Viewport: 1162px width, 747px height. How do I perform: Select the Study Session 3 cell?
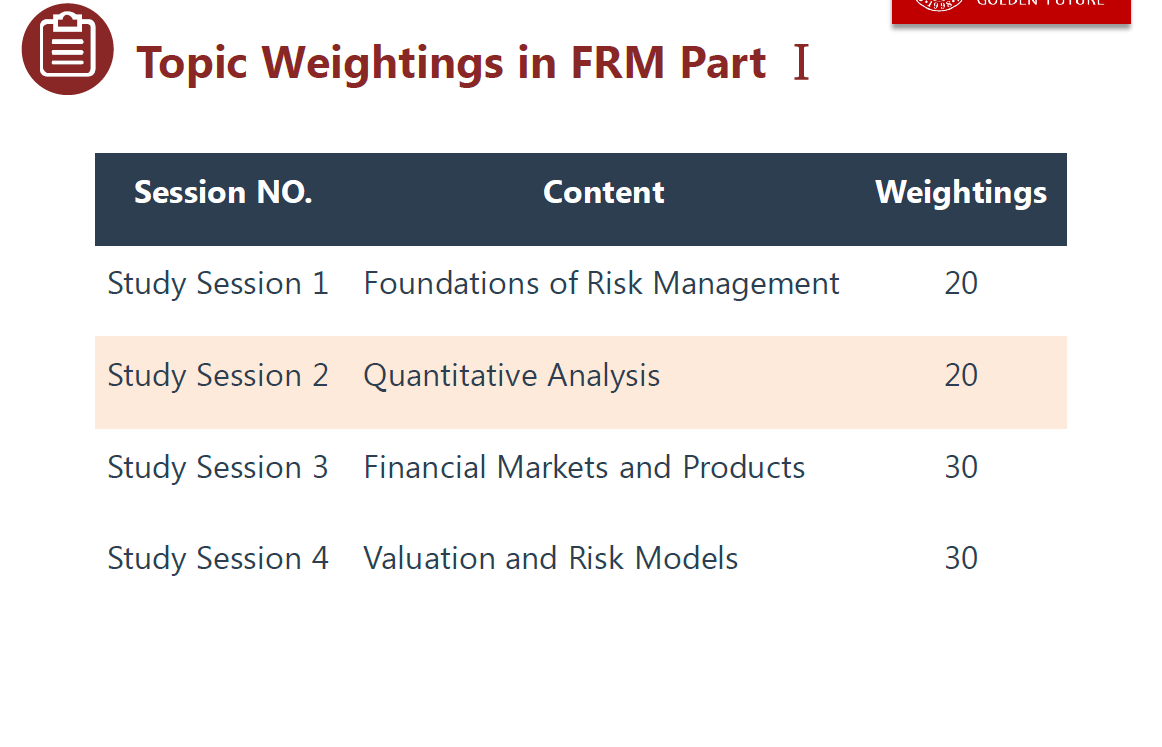[x=218, y=468]
